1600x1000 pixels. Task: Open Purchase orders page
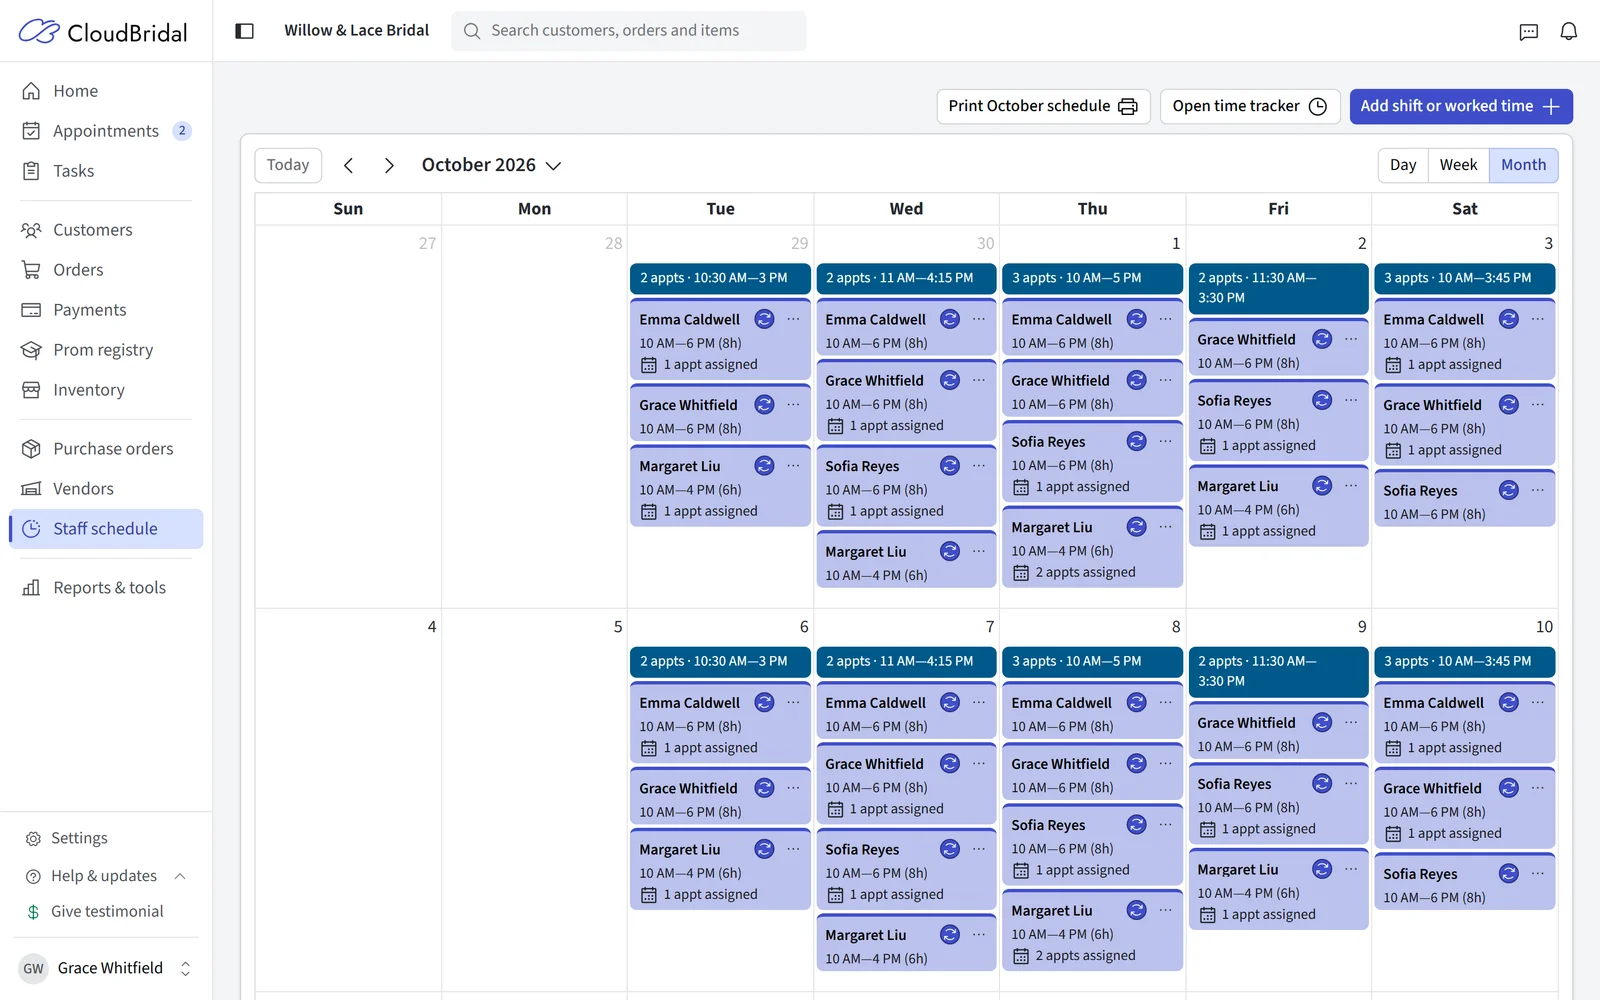point(106,449)
